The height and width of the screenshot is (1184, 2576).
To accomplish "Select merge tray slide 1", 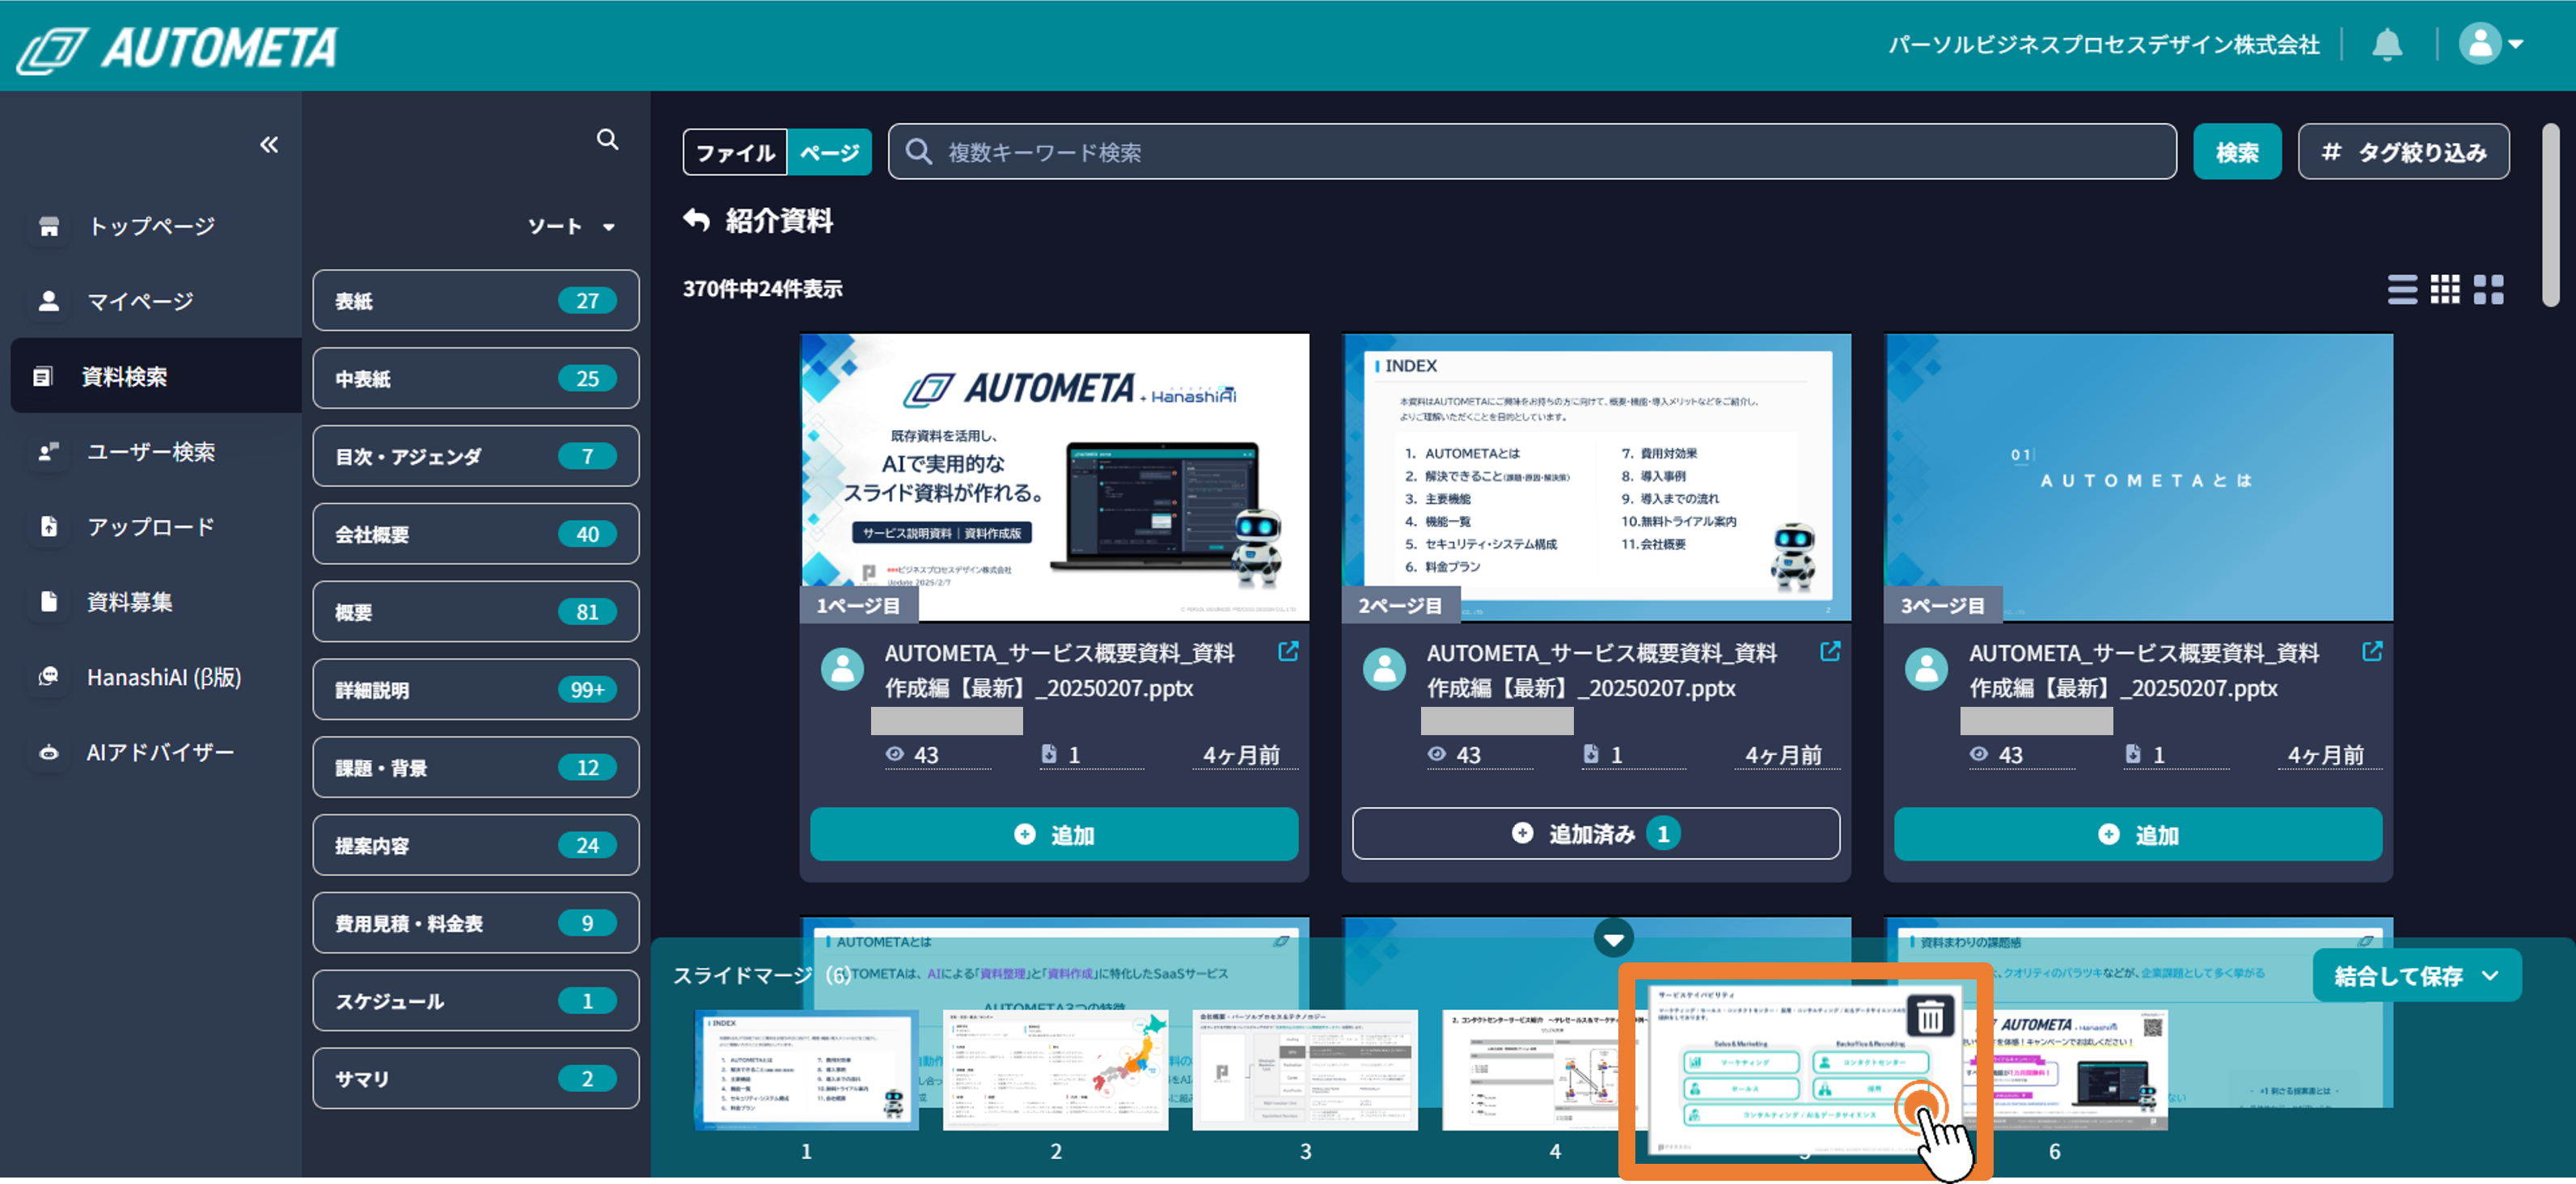I will [806, 1070].
